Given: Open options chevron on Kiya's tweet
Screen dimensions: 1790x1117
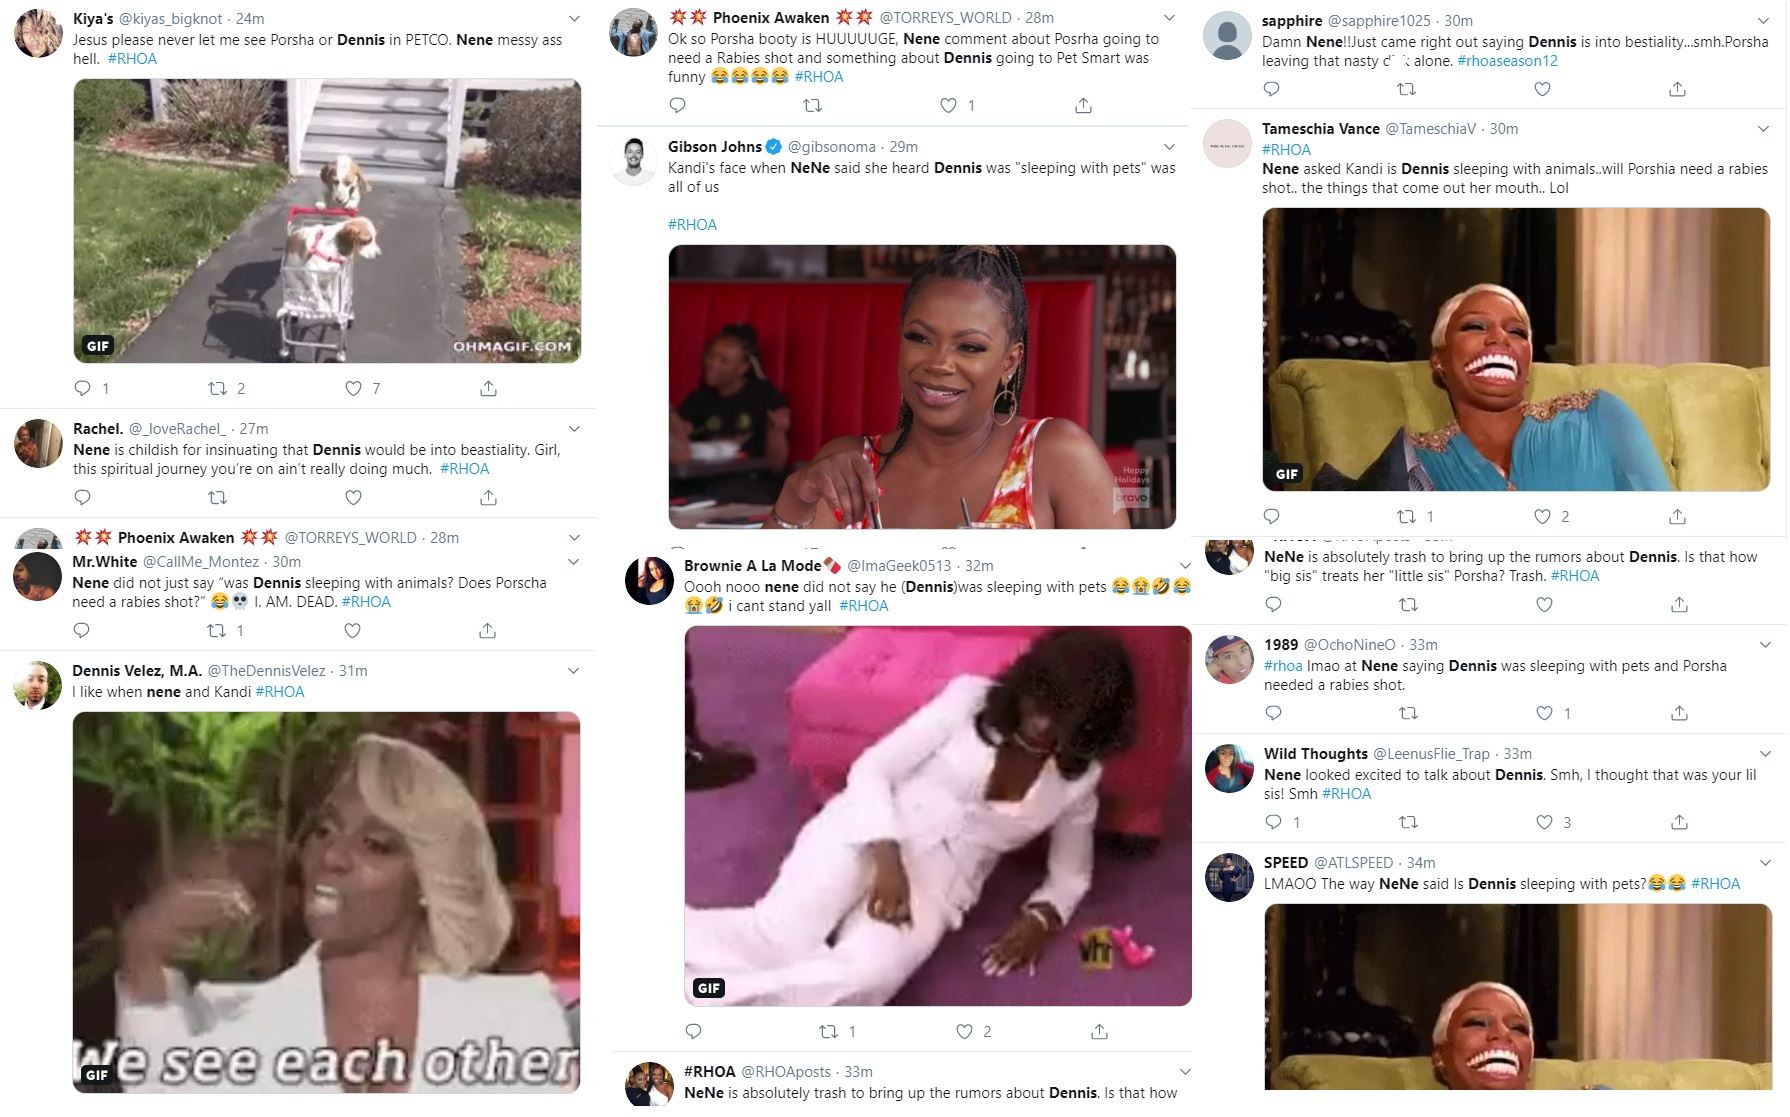Looking at the screenshot, I should (574, 19).
